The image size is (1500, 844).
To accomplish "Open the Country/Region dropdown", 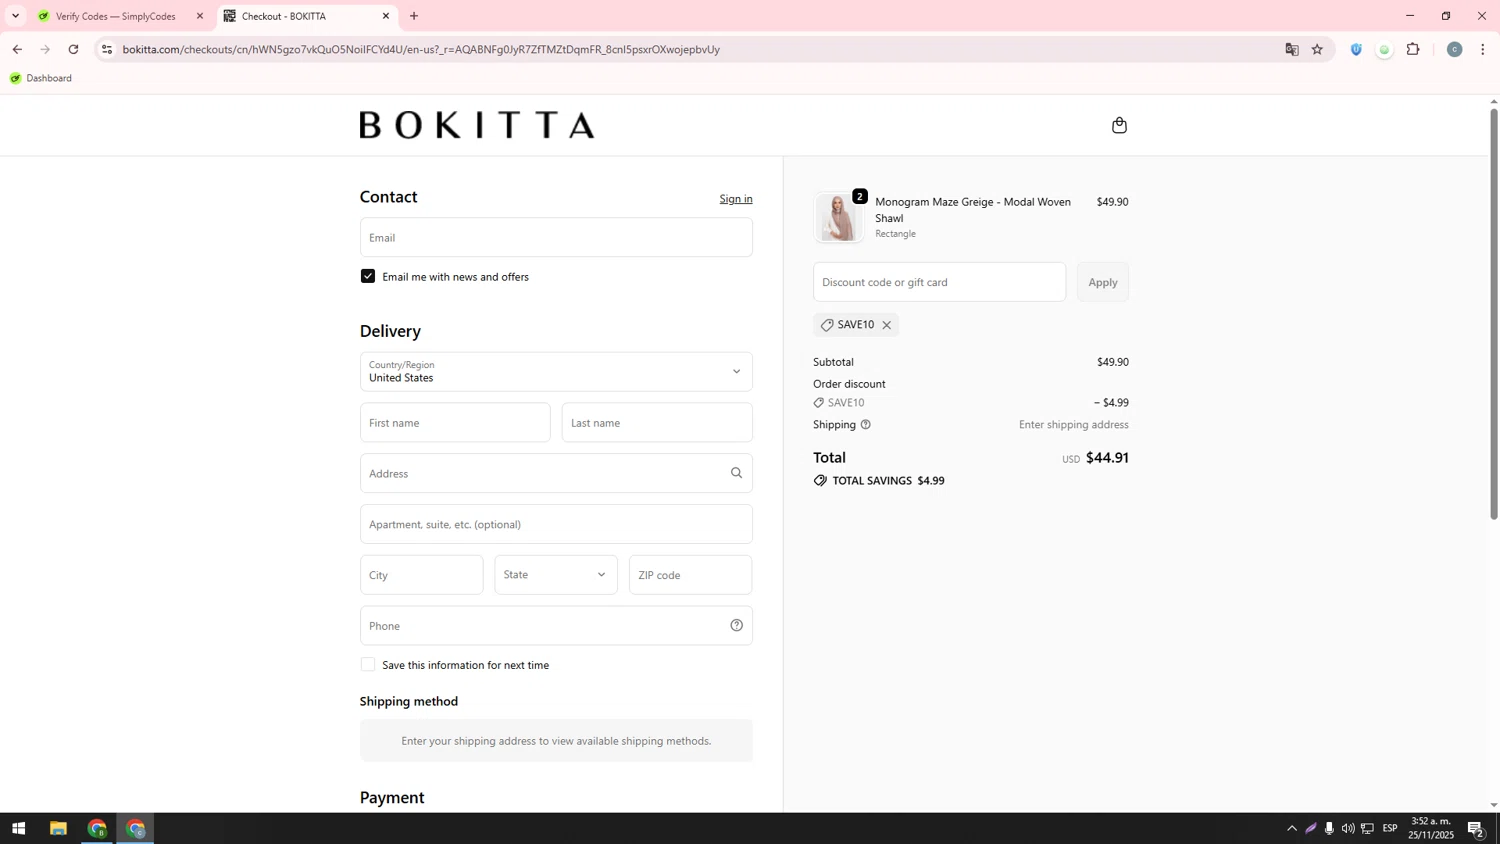I will [556, 371].
